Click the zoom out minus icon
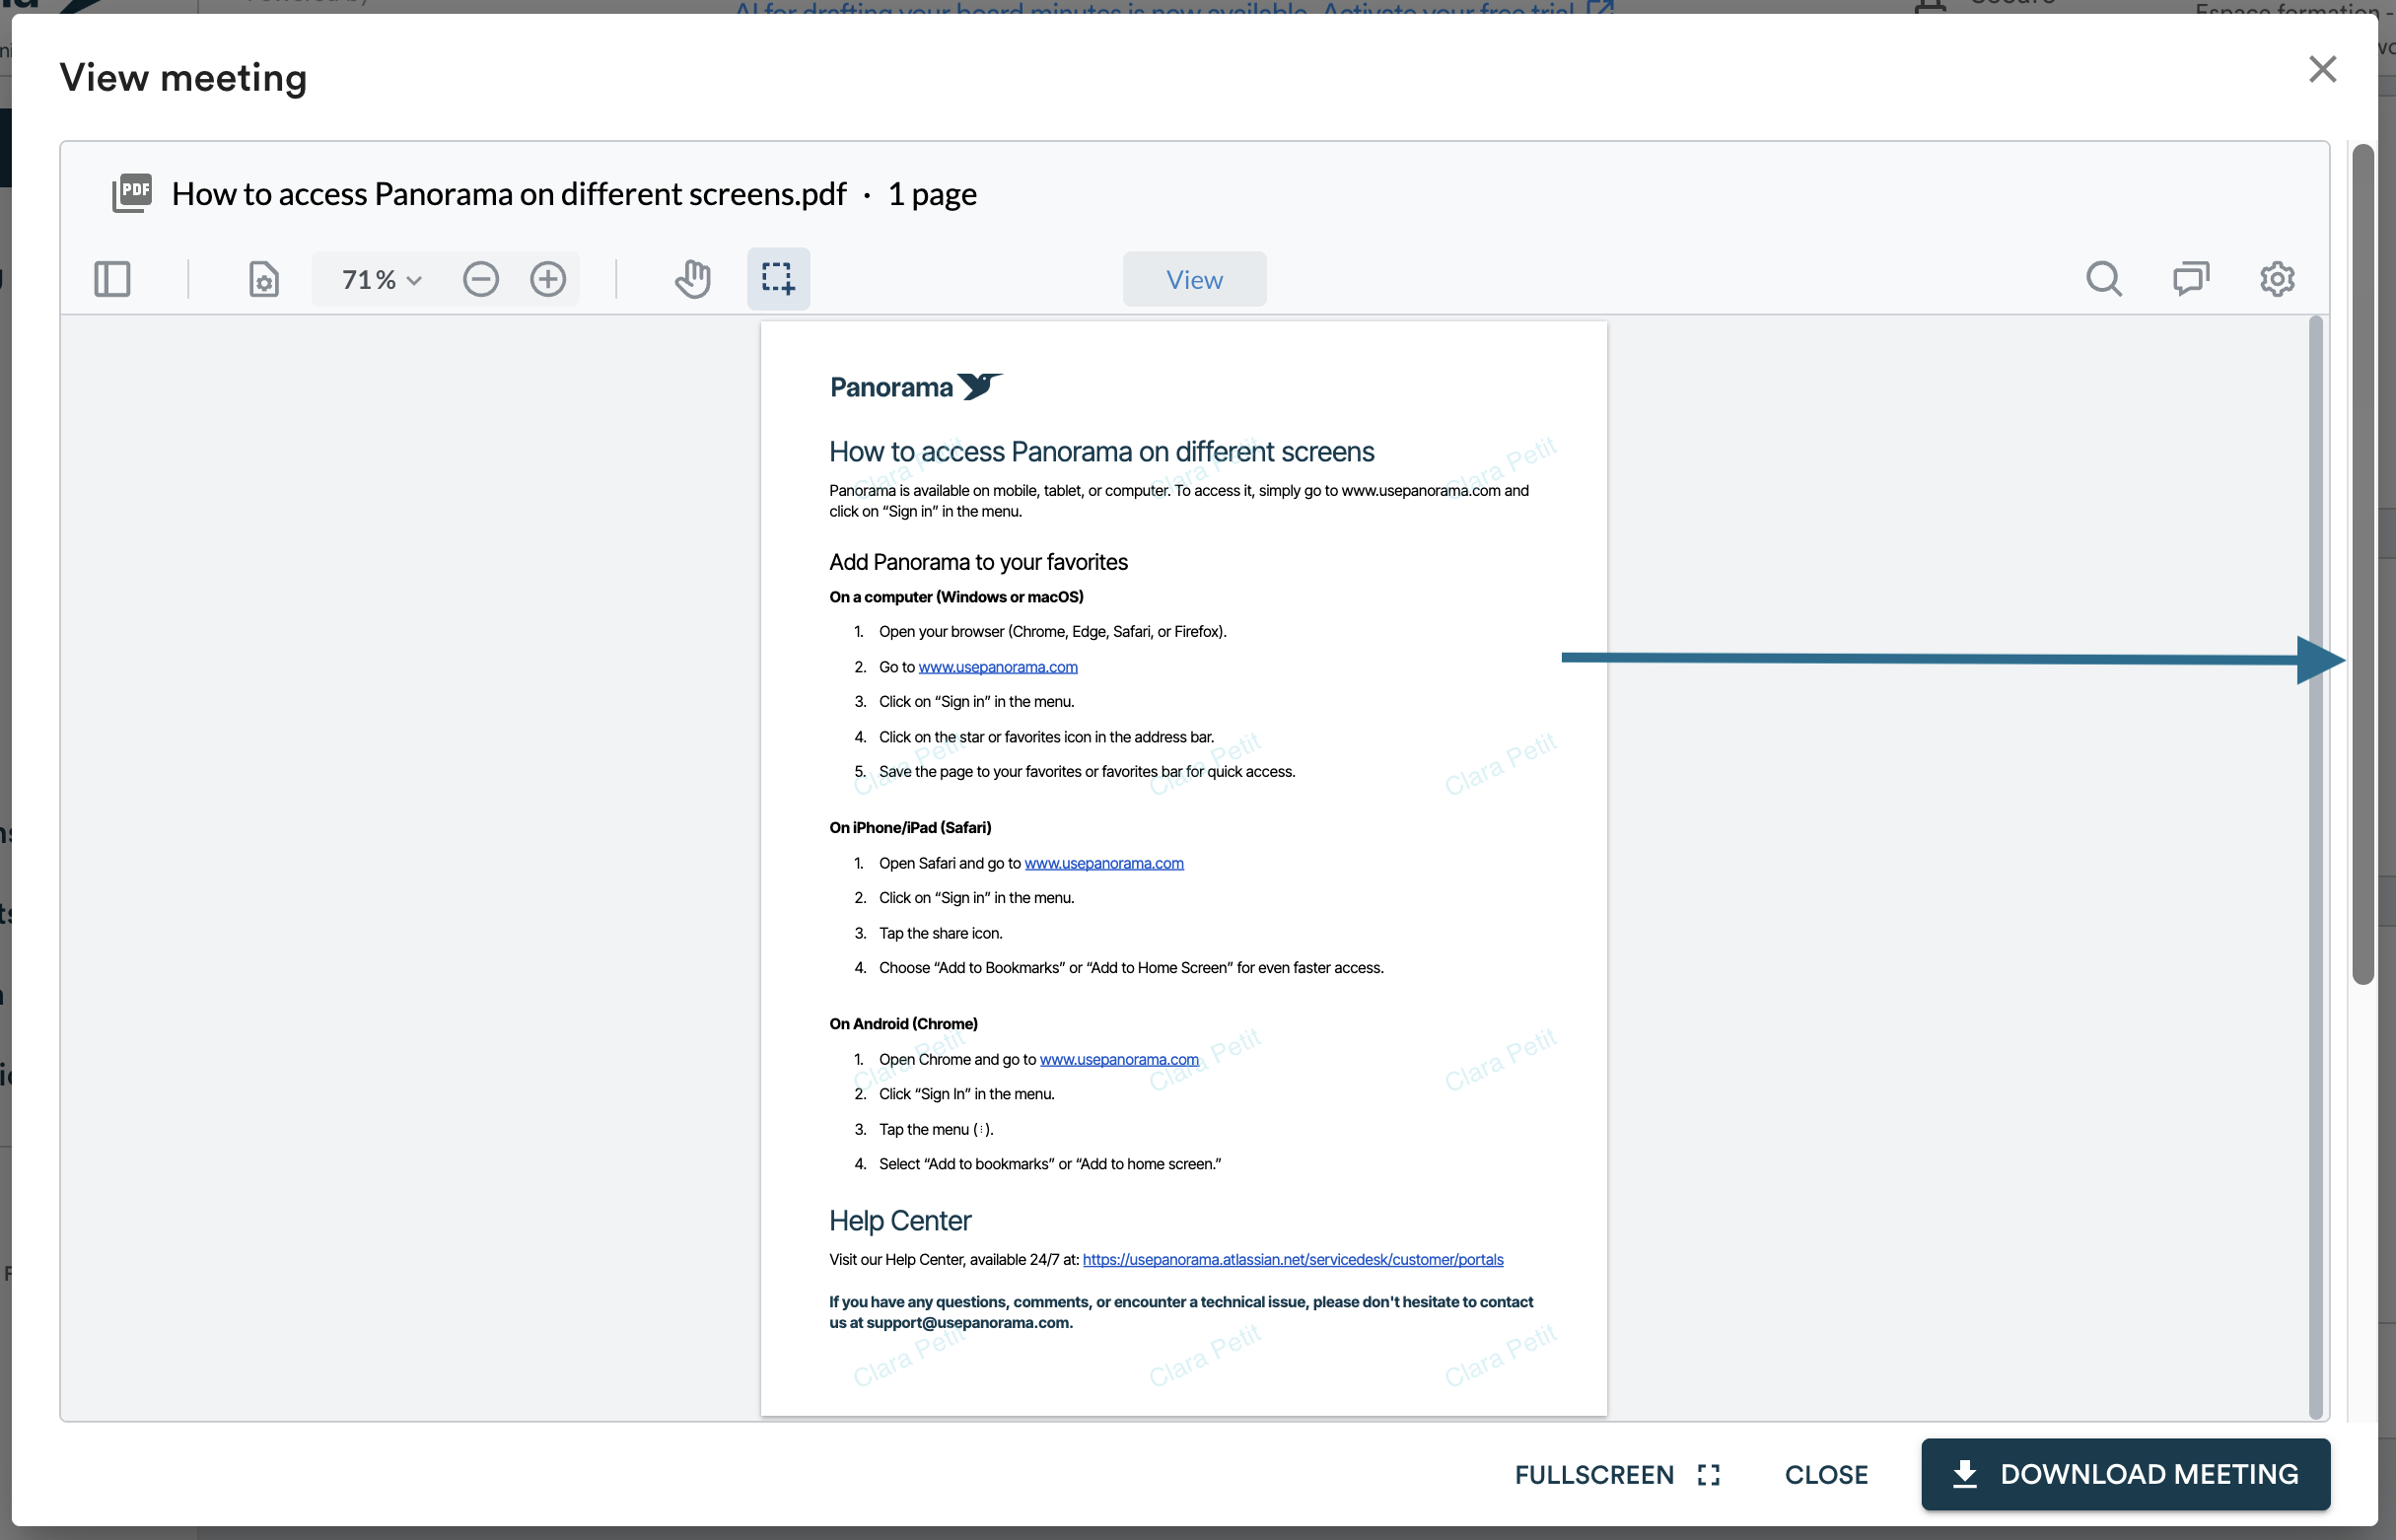 click(481, 279)
